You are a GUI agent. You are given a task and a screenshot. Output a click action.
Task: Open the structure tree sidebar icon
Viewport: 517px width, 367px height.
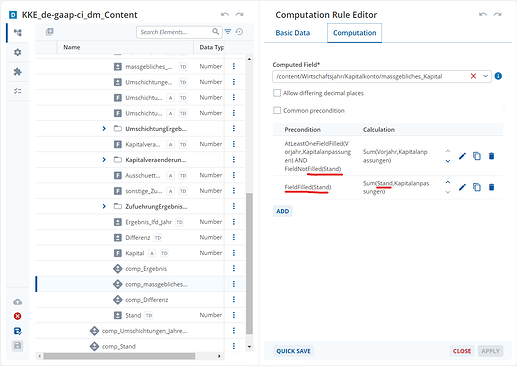click(17, 33)
